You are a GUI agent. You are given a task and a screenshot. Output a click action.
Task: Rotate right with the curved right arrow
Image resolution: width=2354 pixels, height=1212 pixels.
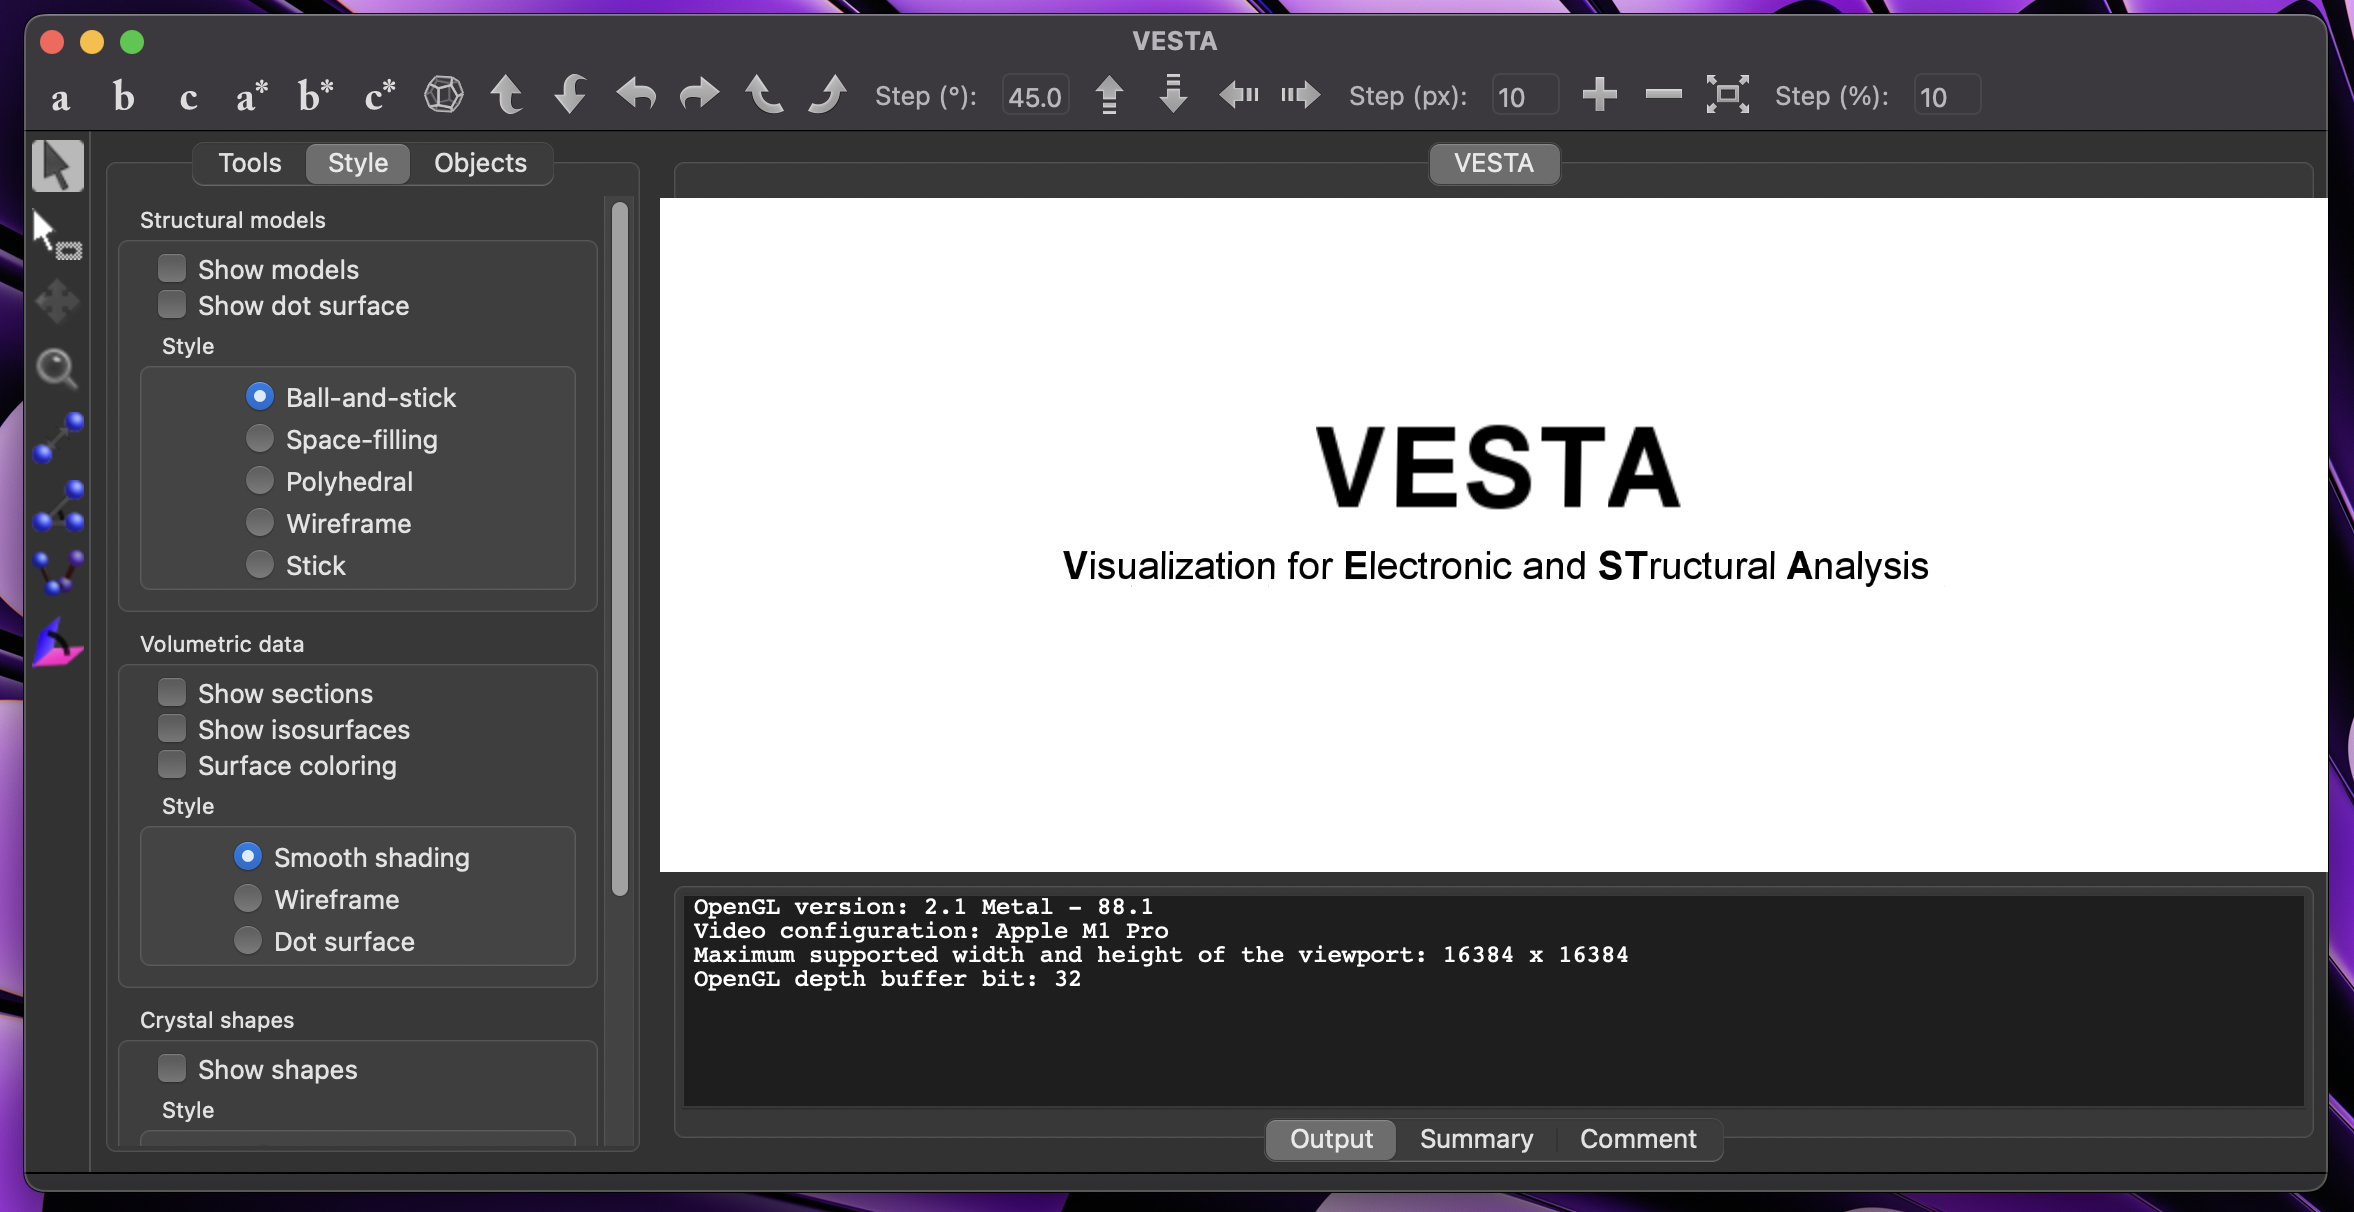coord(699,96)
